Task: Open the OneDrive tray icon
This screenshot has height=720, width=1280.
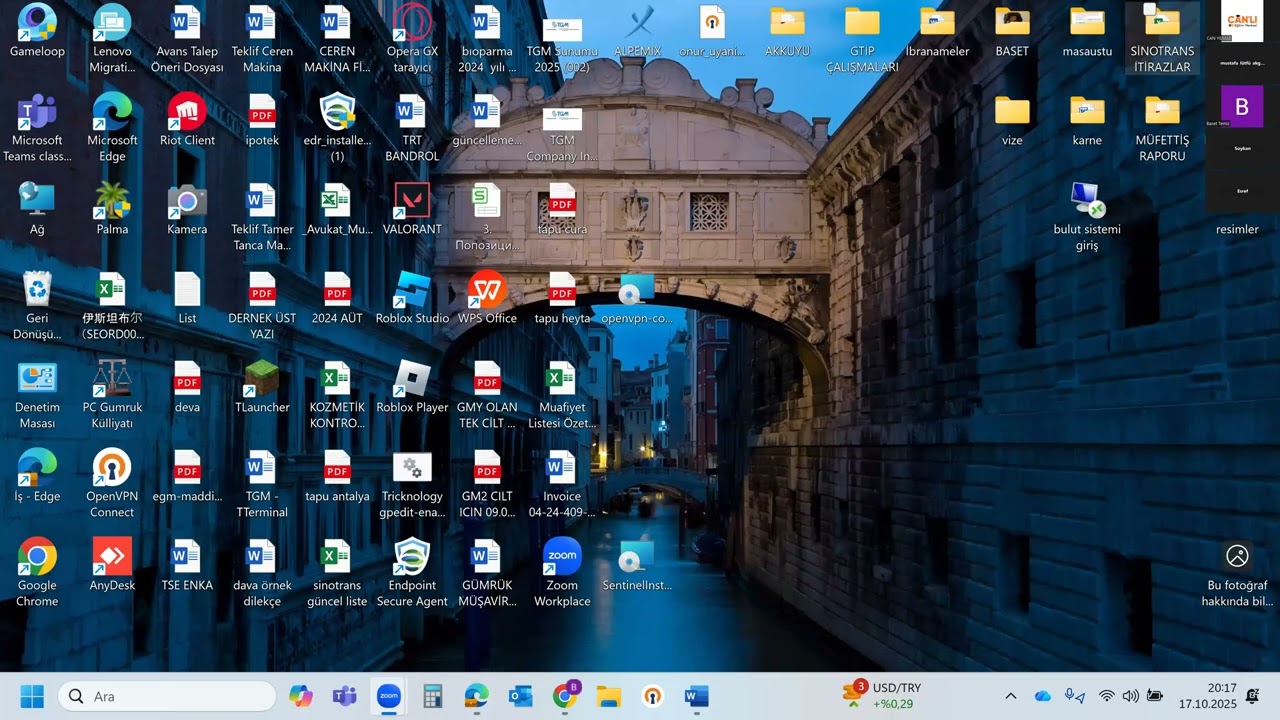Action: [x=1043, y=696]
